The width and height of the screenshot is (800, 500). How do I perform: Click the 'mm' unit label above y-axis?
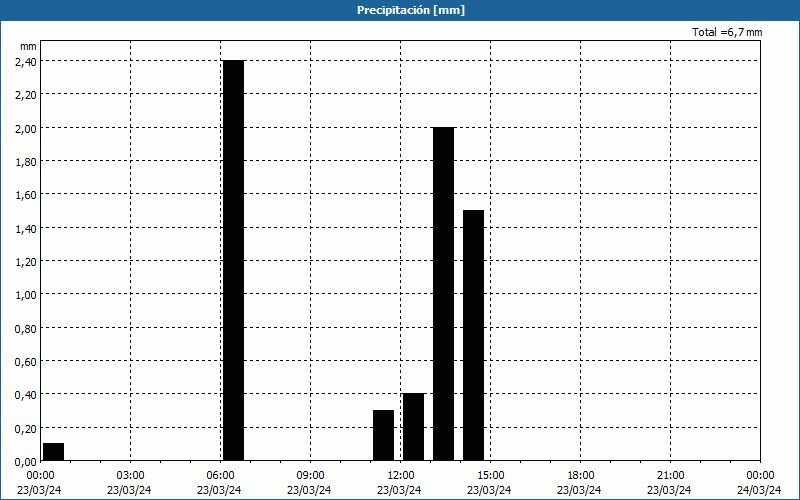point(28,46)
